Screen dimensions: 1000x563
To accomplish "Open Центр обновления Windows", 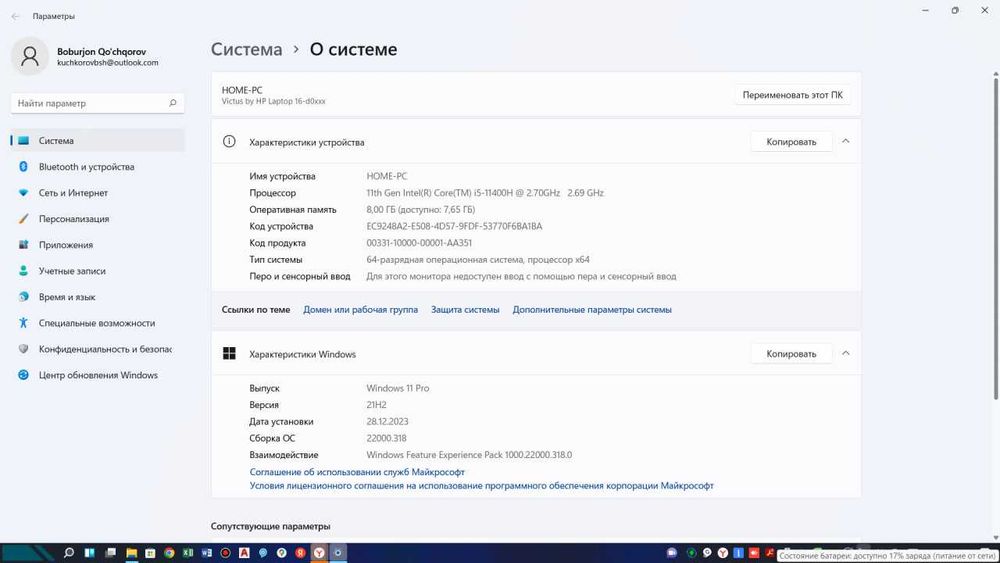I will coord(98,376).
